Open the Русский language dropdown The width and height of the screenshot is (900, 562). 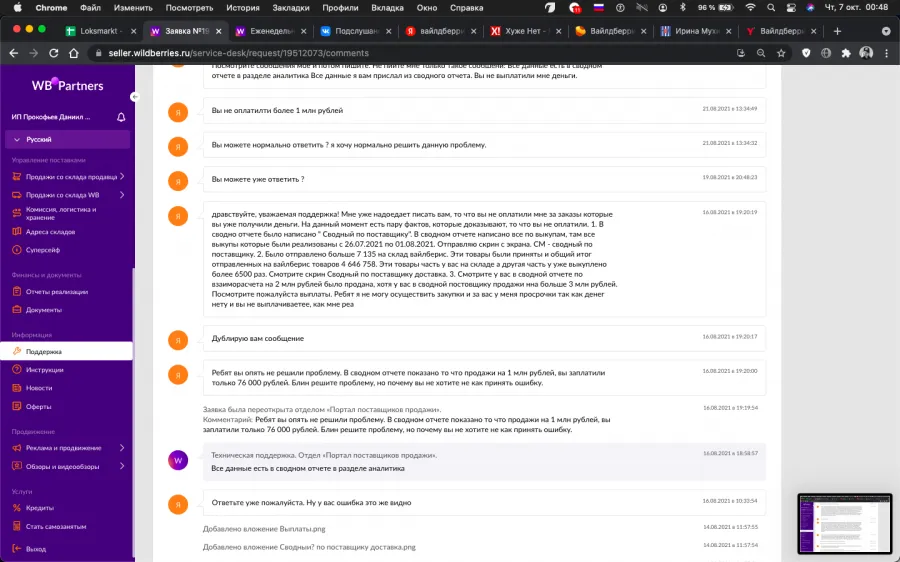click(68, 139)
